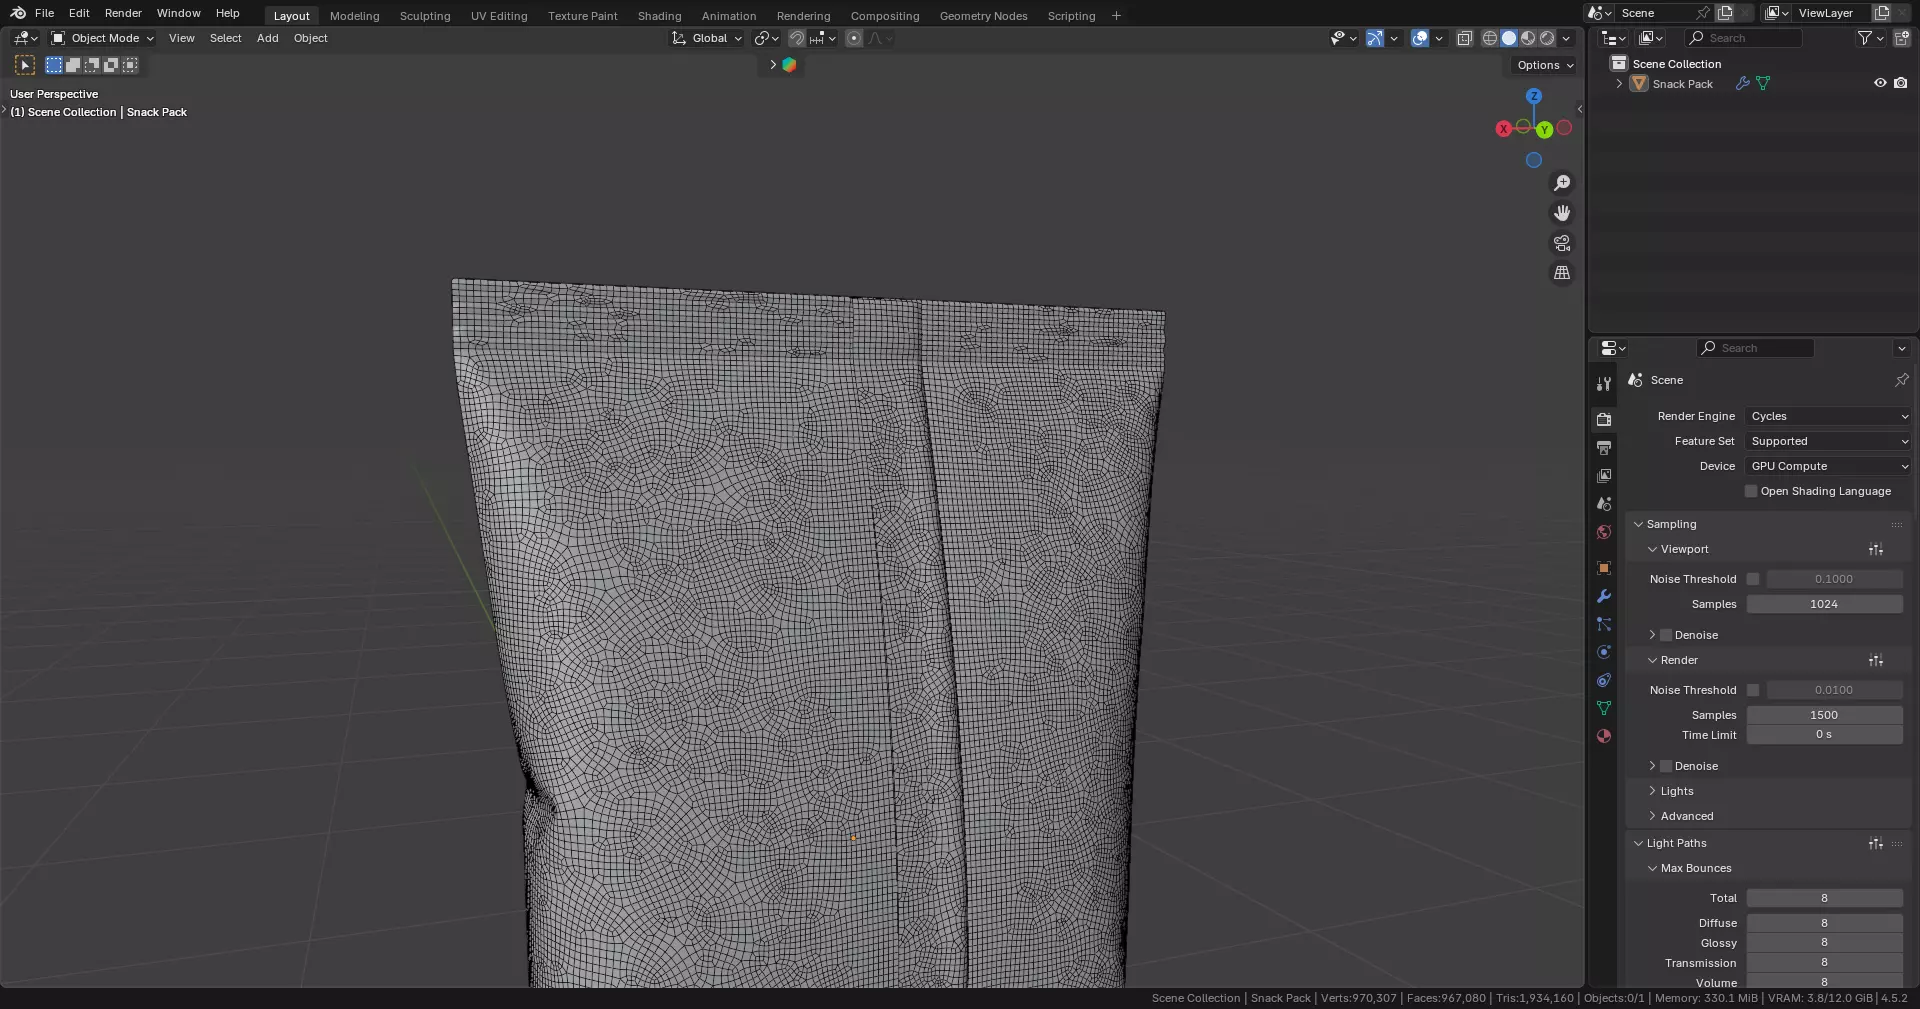The height and width of the screenshot is (1009, 1920).
Task: Open the Modifiers properties tab (wrench icon)
Action: click(1604, 596)
